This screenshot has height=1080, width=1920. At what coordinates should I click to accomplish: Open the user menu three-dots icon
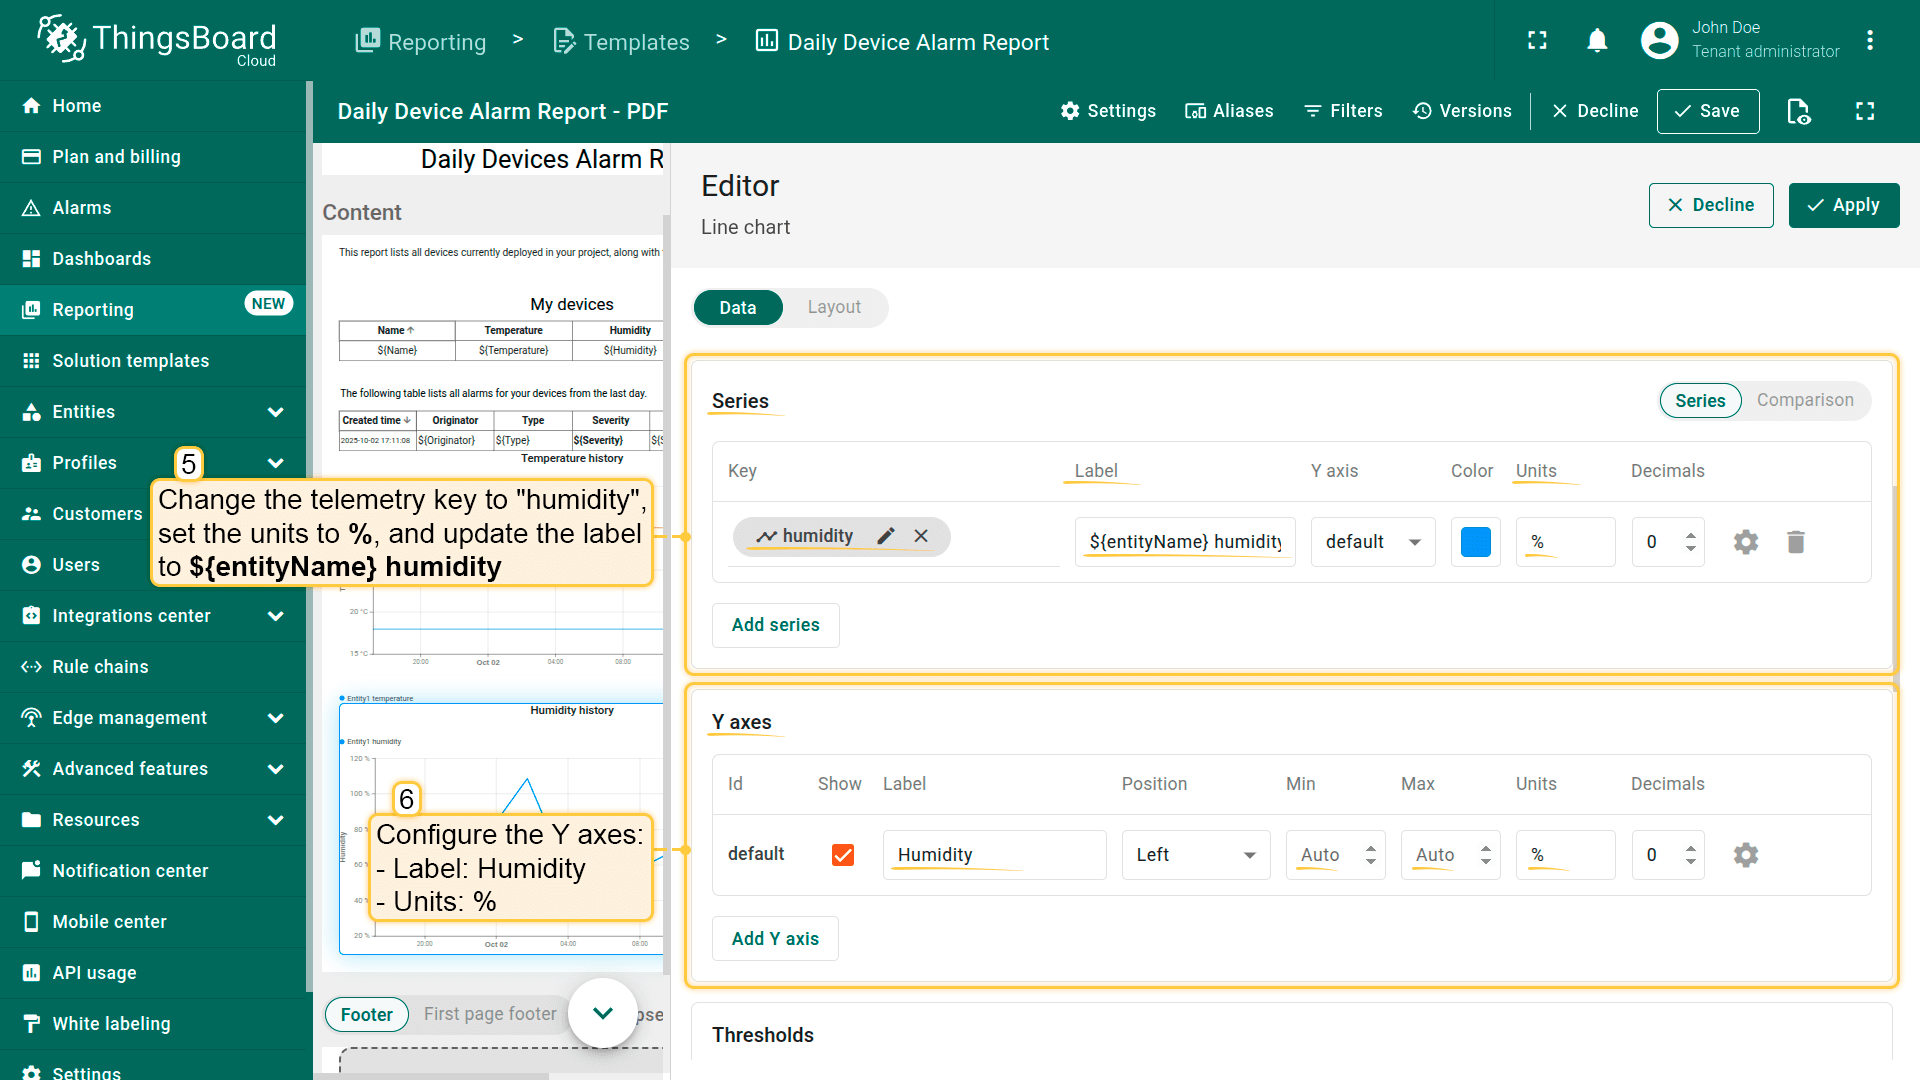coord(1869,41)
